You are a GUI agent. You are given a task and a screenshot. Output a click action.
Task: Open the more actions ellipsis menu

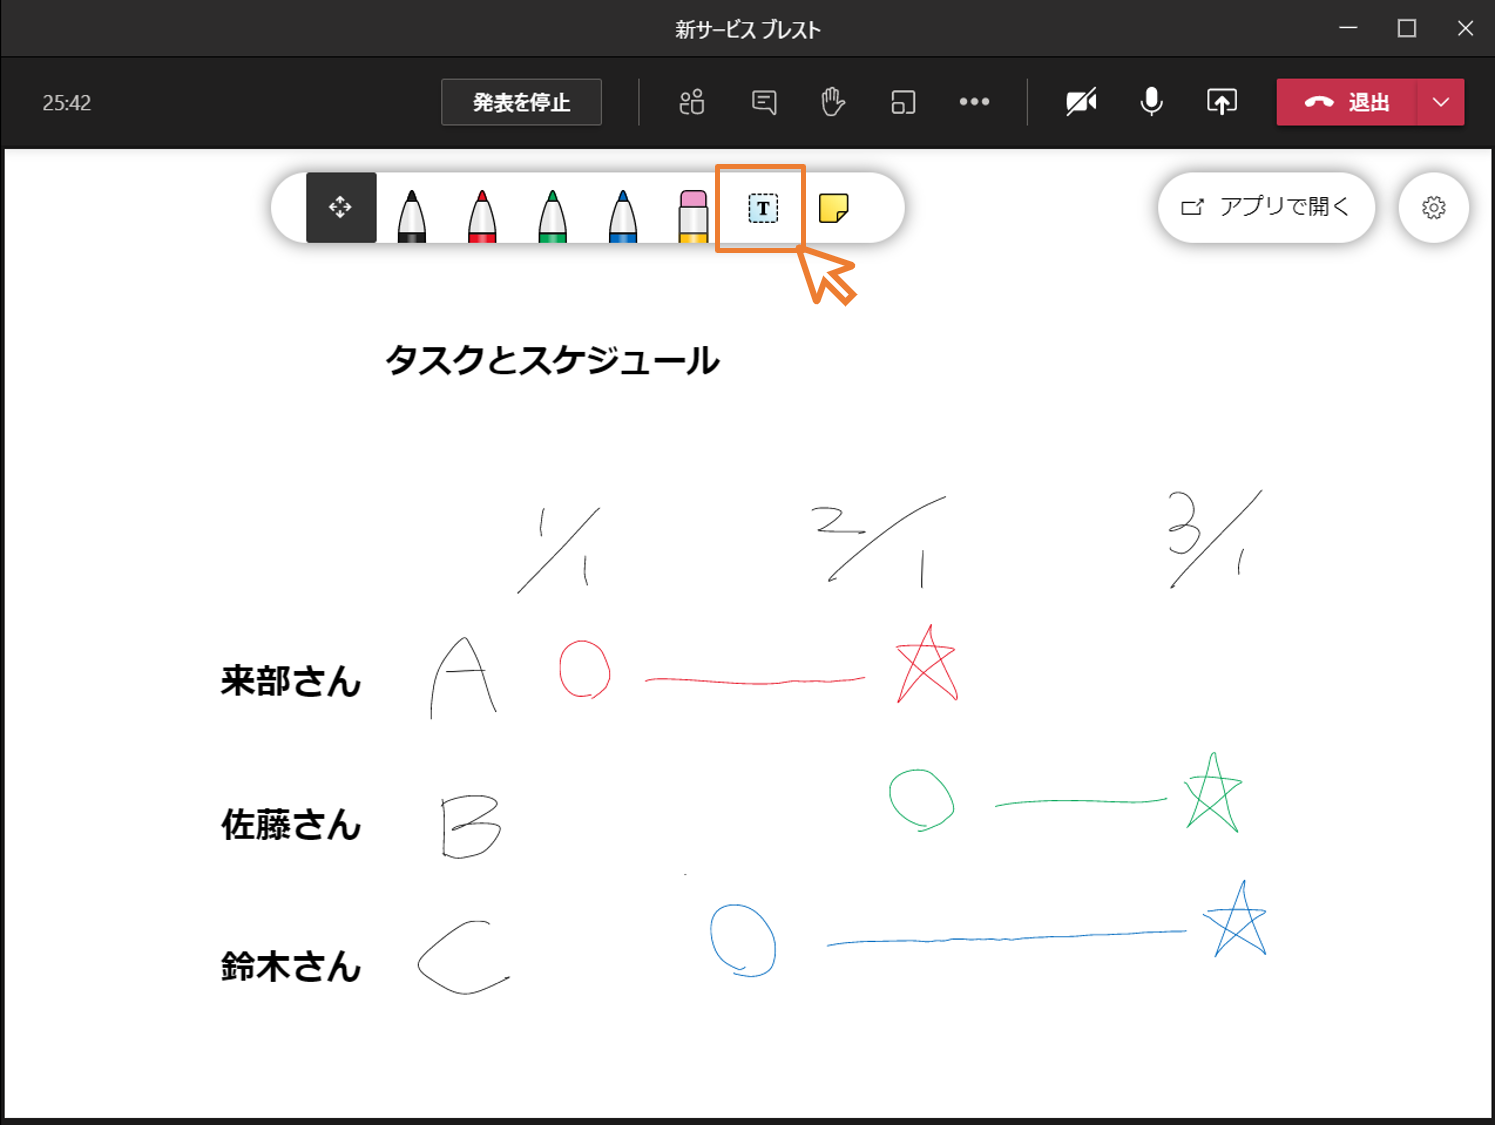point(974,102)
